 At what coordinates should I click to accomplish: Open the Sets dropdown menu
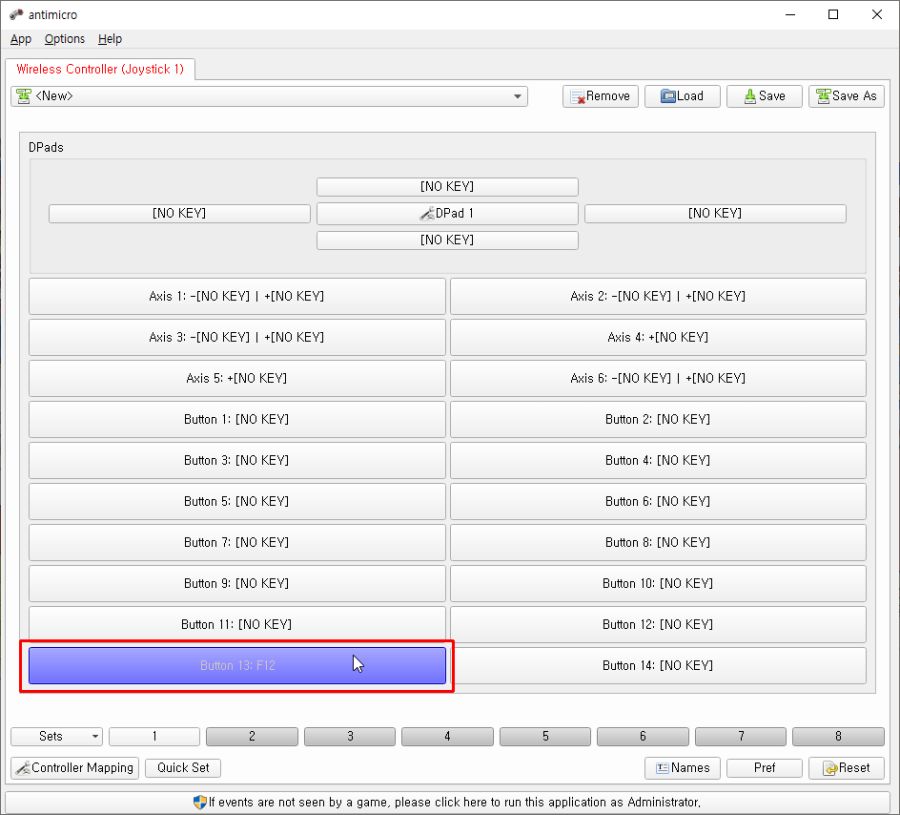click(x=56, y=736)
